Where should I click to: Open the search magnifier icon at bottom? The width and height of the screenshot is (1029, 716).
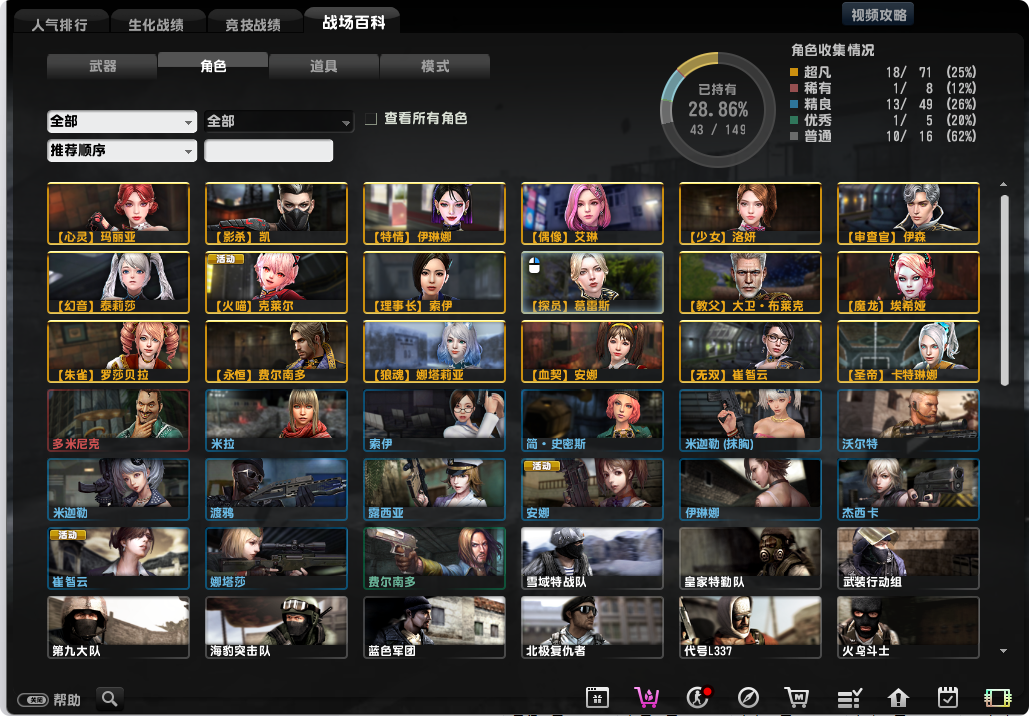click(x=110, y=698)
